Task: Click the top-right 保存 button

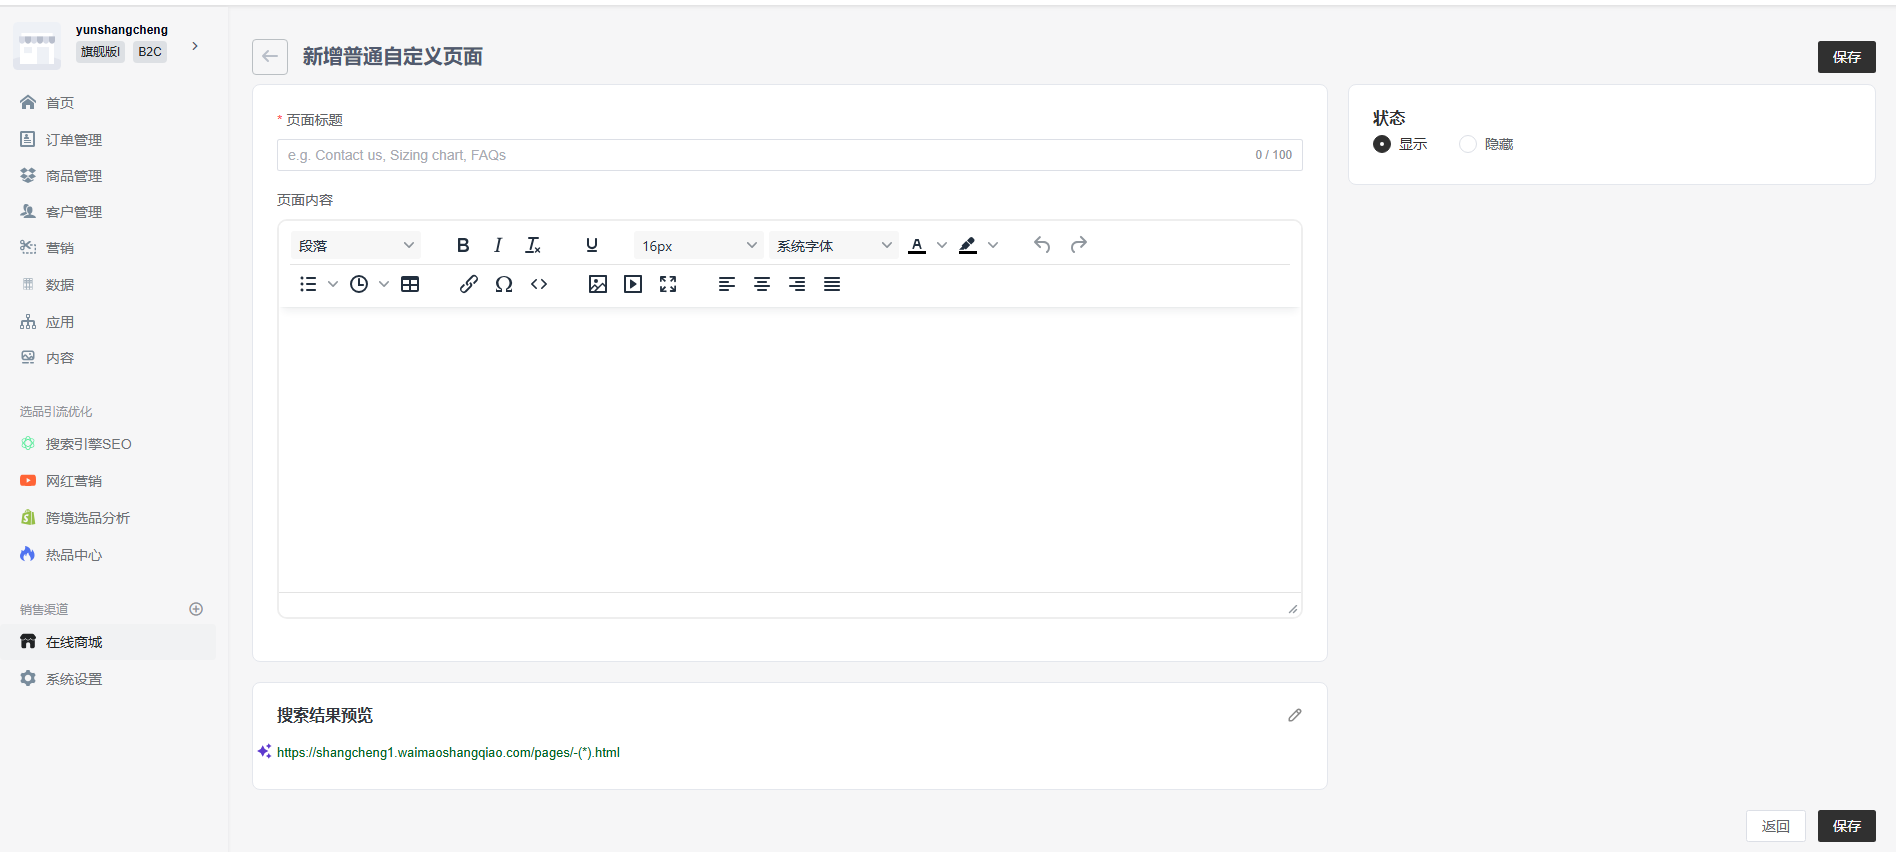Action: [1846, 57]
